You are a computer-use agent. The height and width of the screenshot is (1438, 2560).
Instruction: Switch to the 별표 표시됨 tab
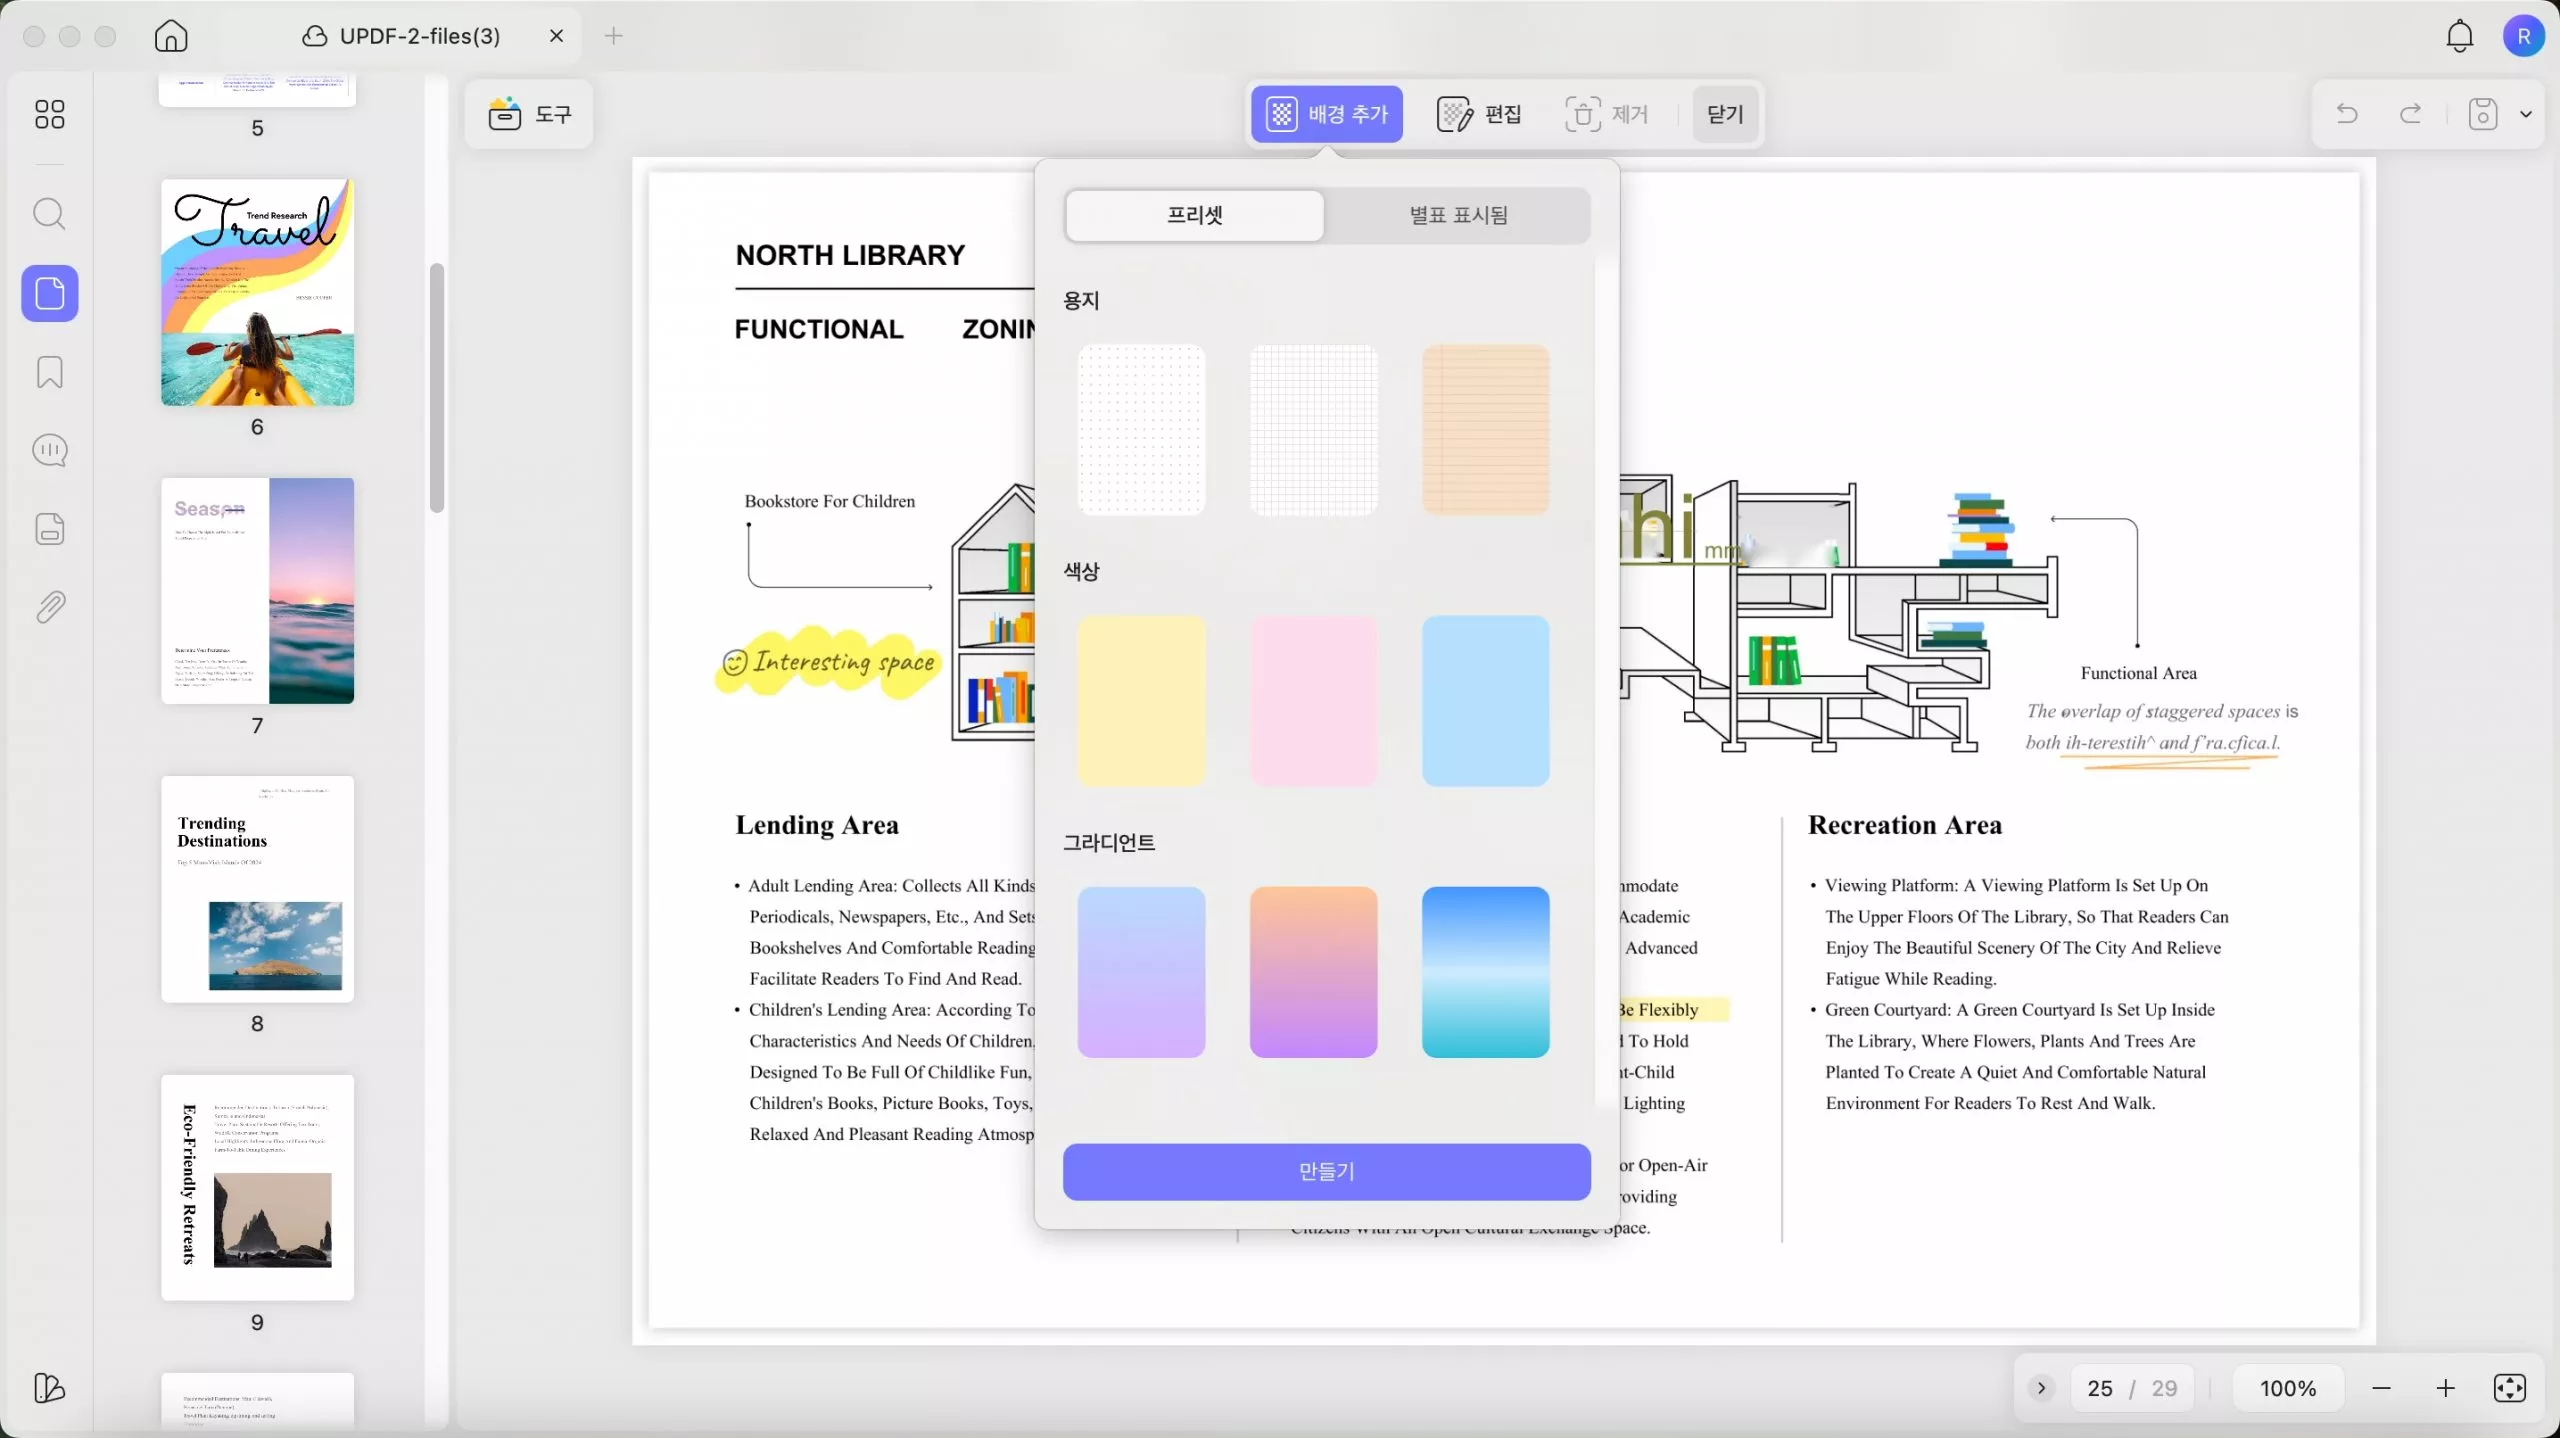pyautogui.click(x=1458, y=215)
